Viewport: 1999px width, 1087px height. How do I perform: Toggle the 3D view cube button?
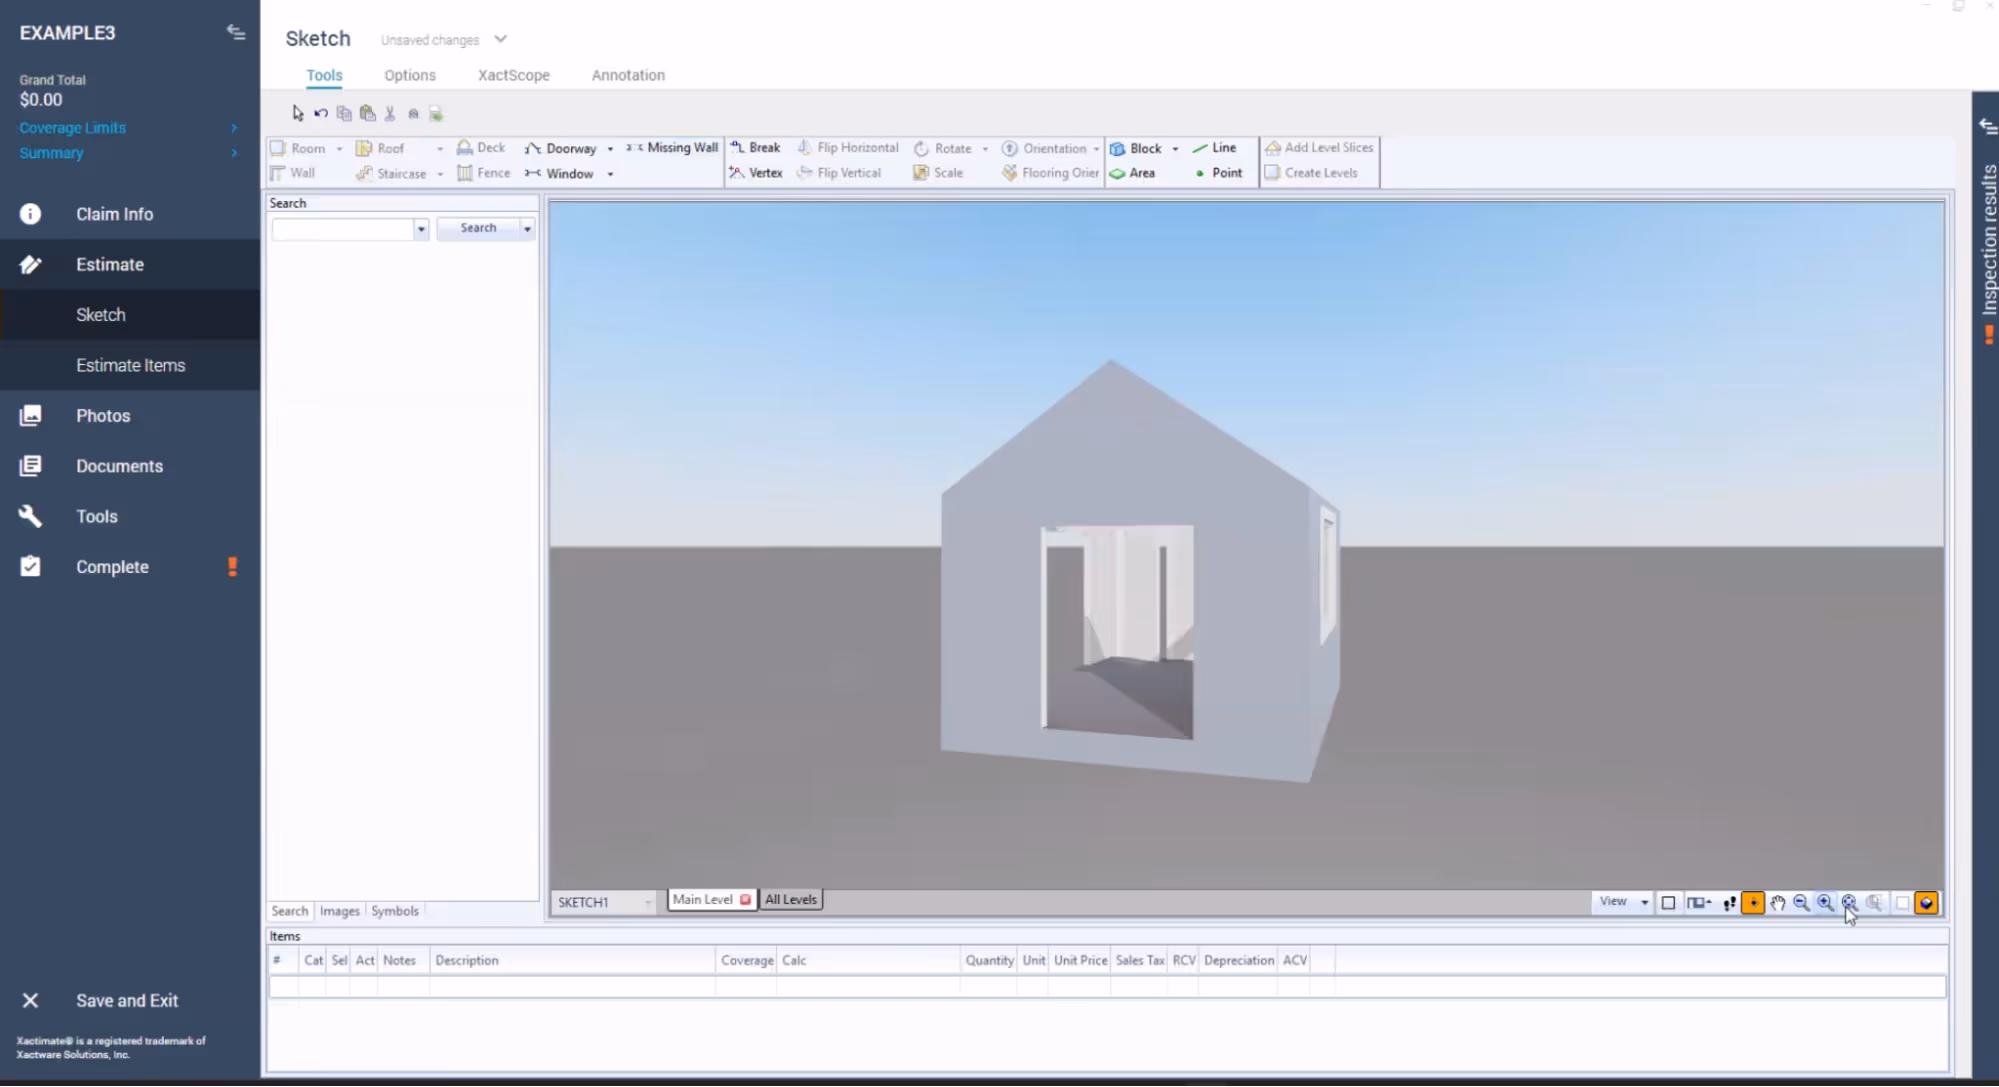[1926, 903]
